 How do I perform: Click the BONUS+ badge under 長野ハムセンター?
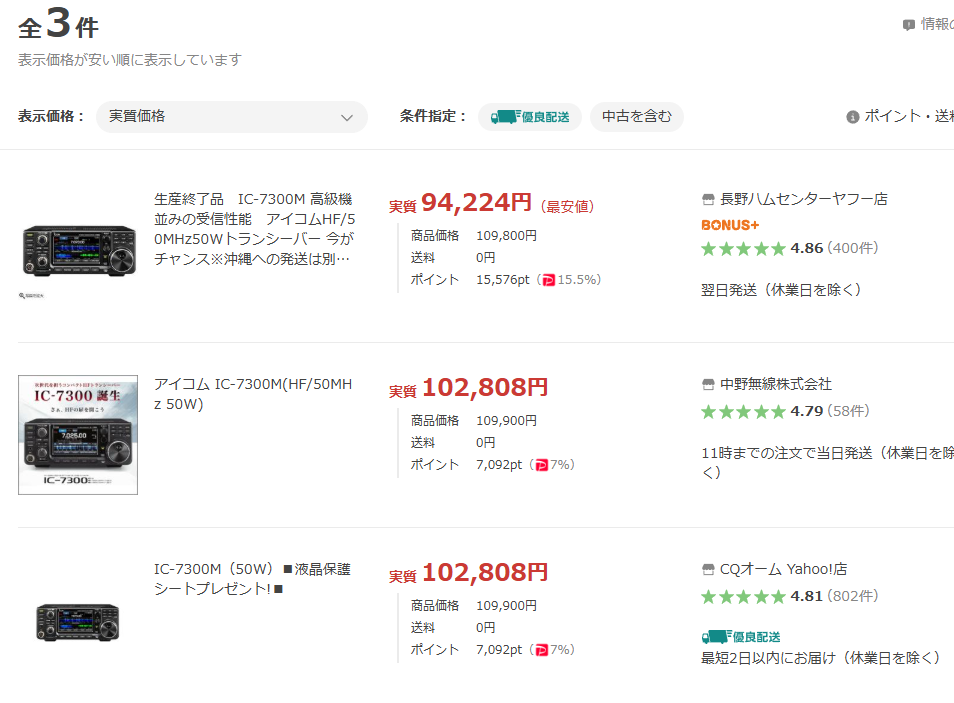(730, 225)
